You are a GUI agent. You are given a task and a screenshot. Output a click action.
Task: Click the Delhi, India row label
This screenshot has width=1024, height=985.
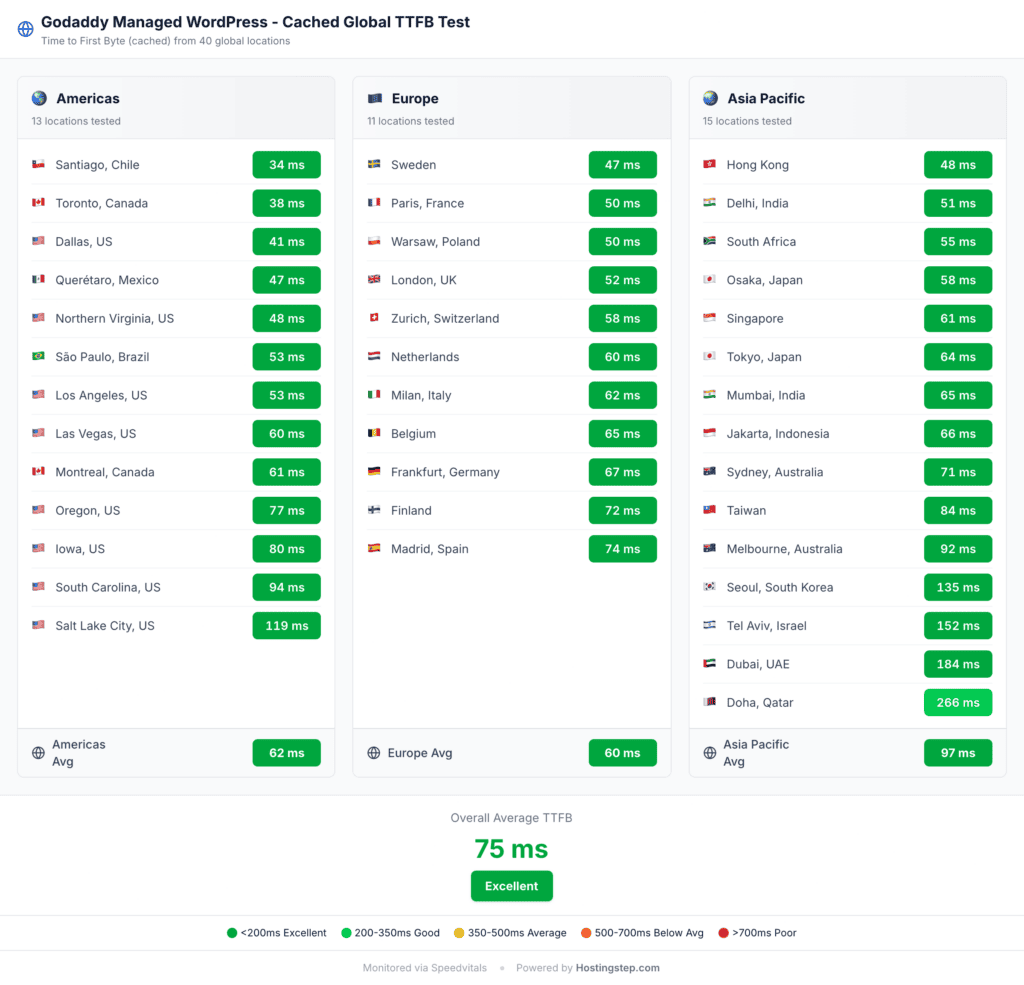click(758, 203)
